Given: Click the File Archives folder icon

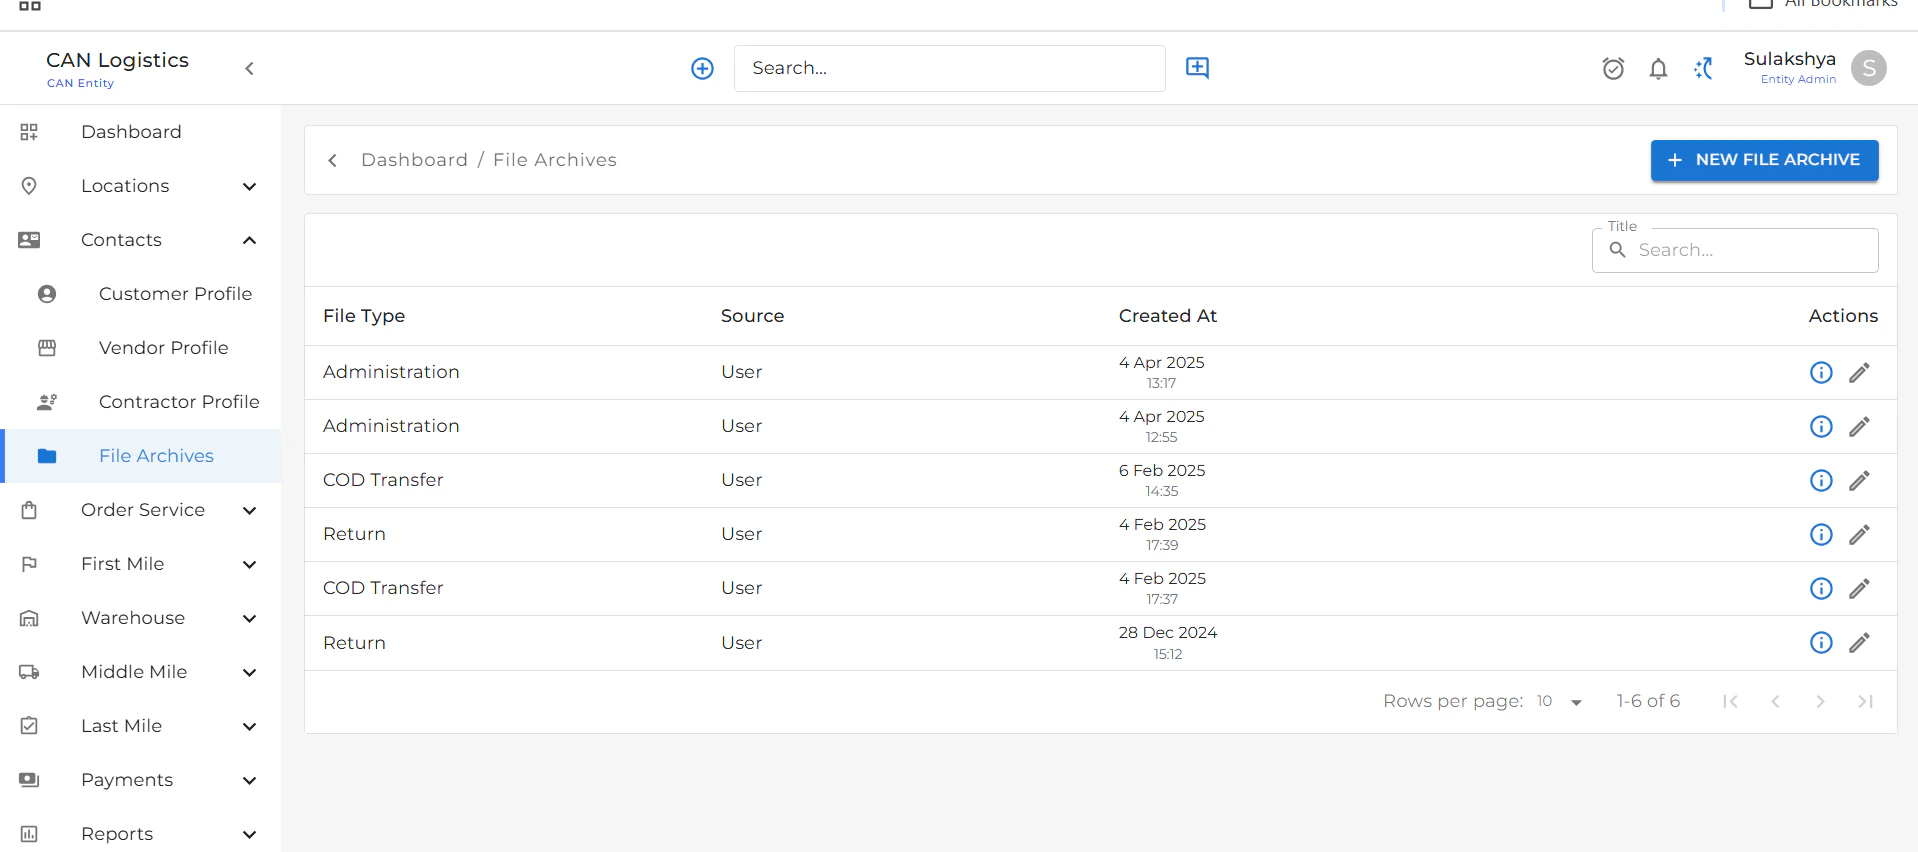Looking at the screenshot, I should (47, 456).
